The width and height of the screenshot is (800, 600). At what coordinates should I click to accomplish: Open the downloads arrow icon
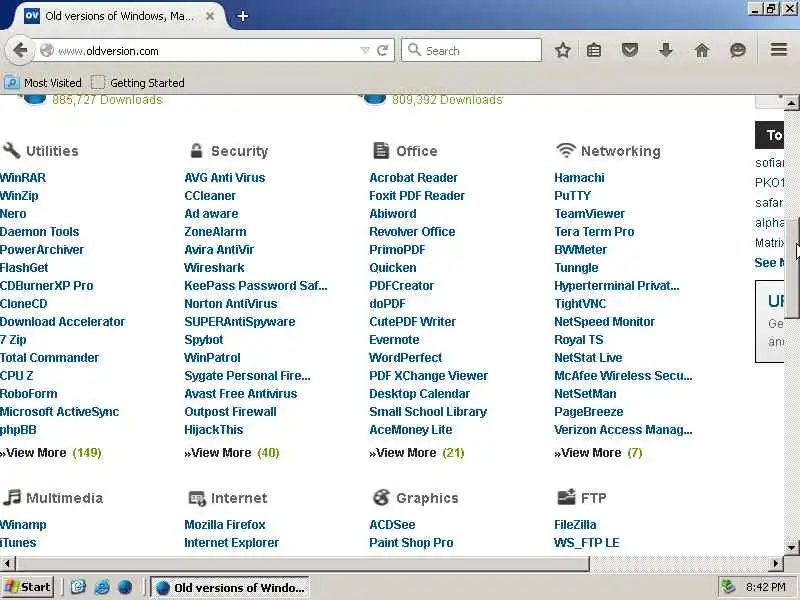coord(666,50)
